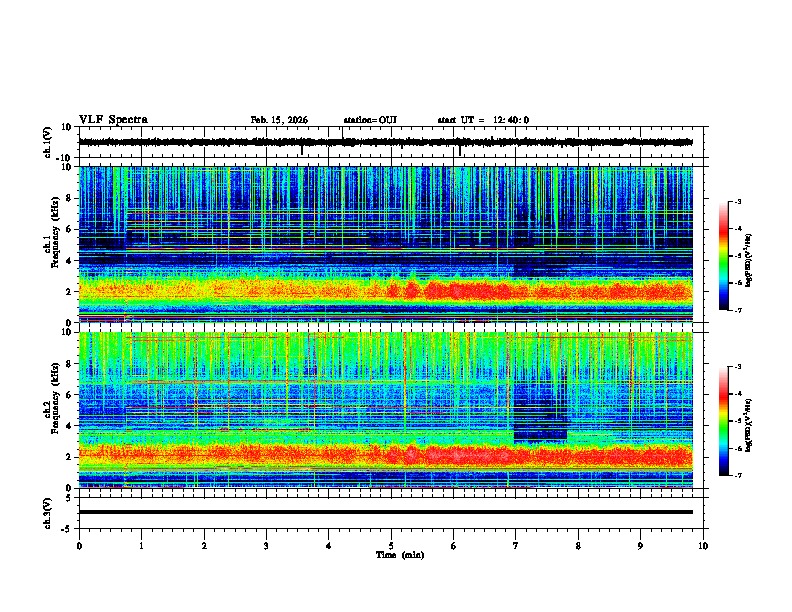Click the ch.1 spectrogram color scale bar
792x612 pixels.
723,256
